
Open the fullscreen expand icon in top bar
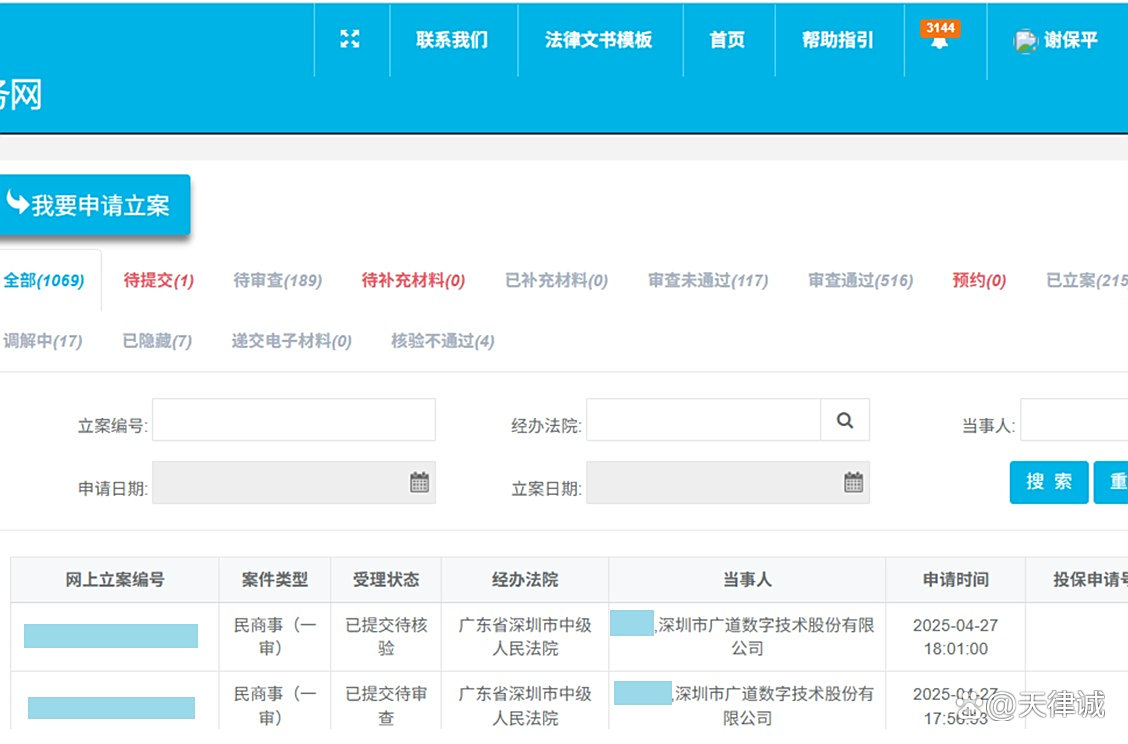pos(349,38)
